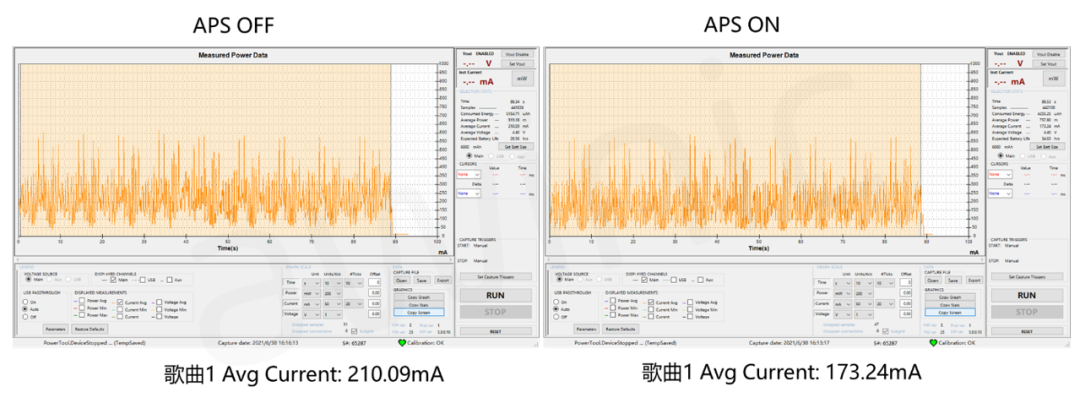Select USB Passthrough Off radio in APS OFF window
This screenshot has height=403, width=1080.
[x=25, y=317]
